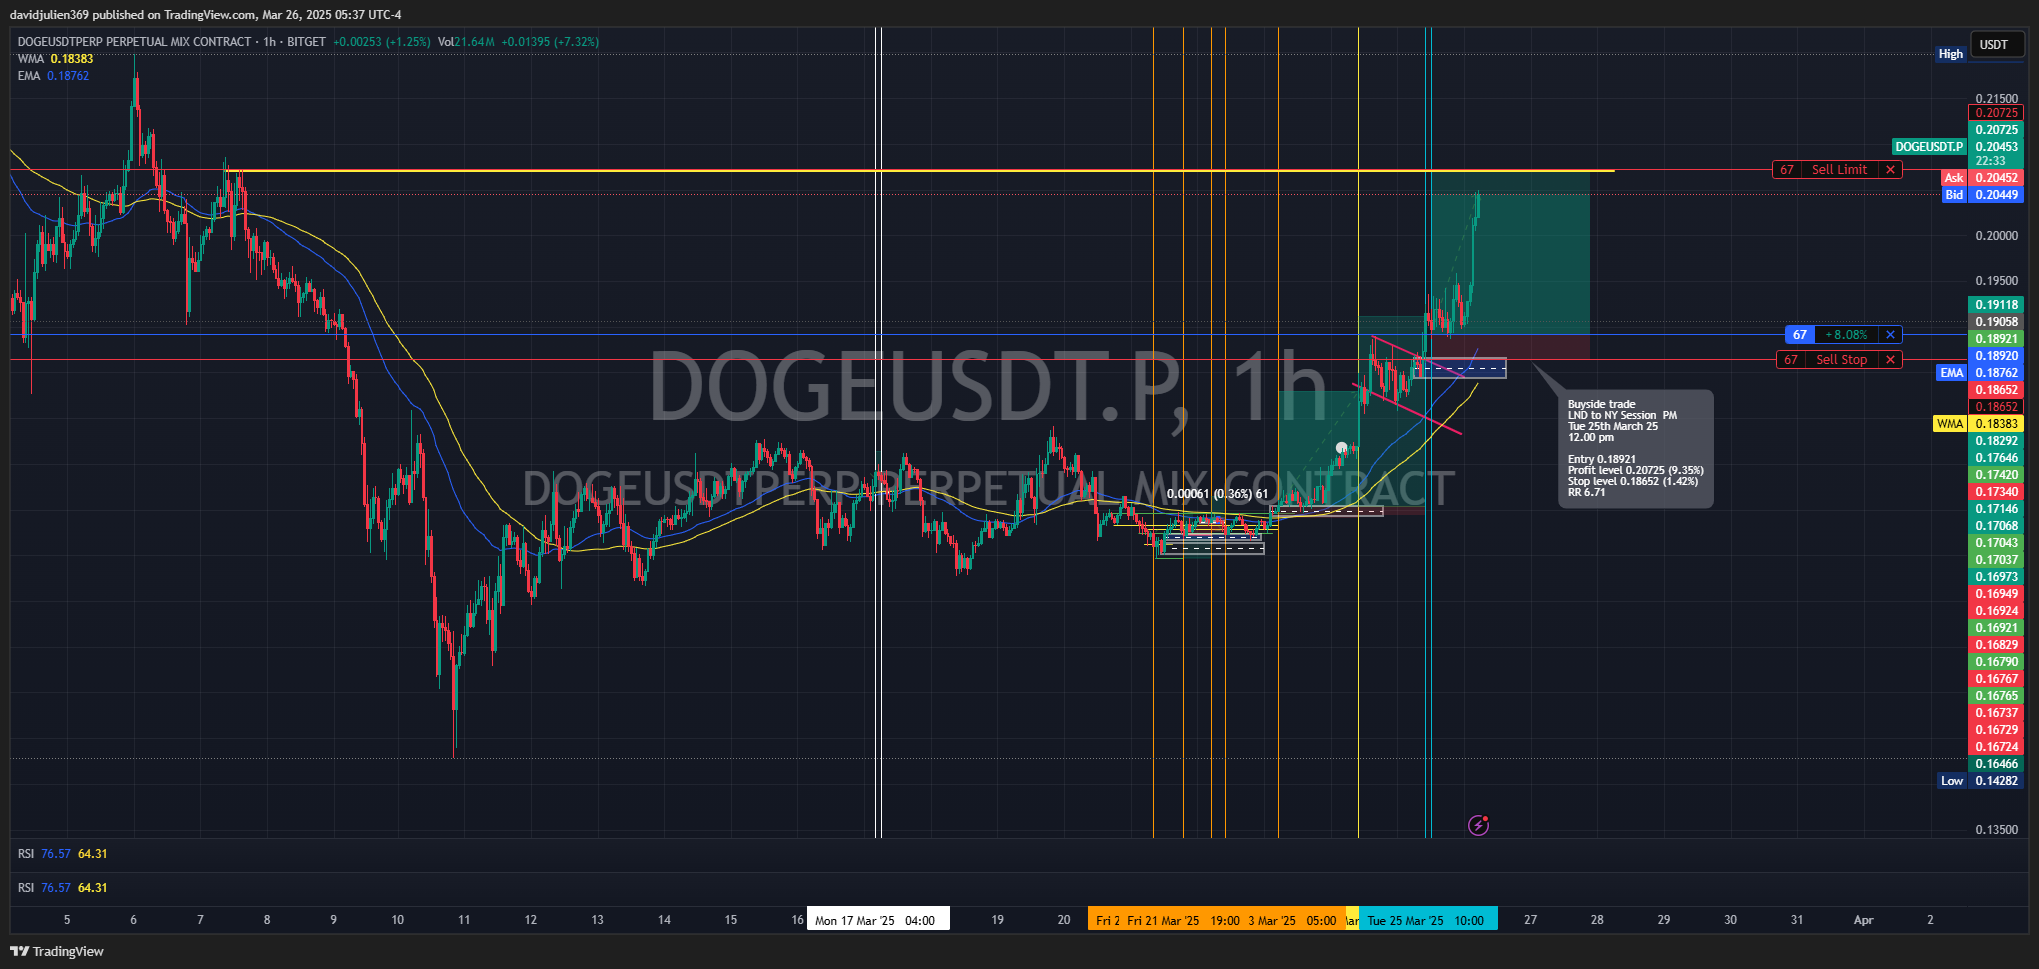Click the 0.16466 price label
Viewport: 2039px width, 969px height.
1996,764
